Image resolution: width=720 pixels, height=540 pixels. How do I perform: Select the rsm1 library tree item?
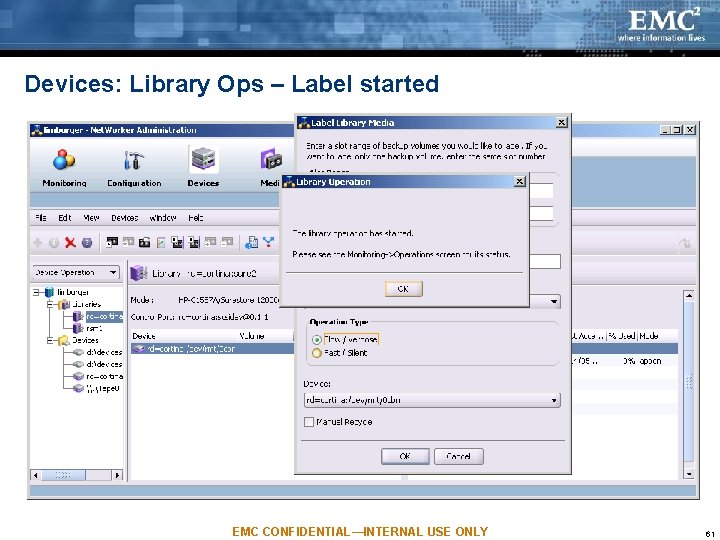[94, 328]
